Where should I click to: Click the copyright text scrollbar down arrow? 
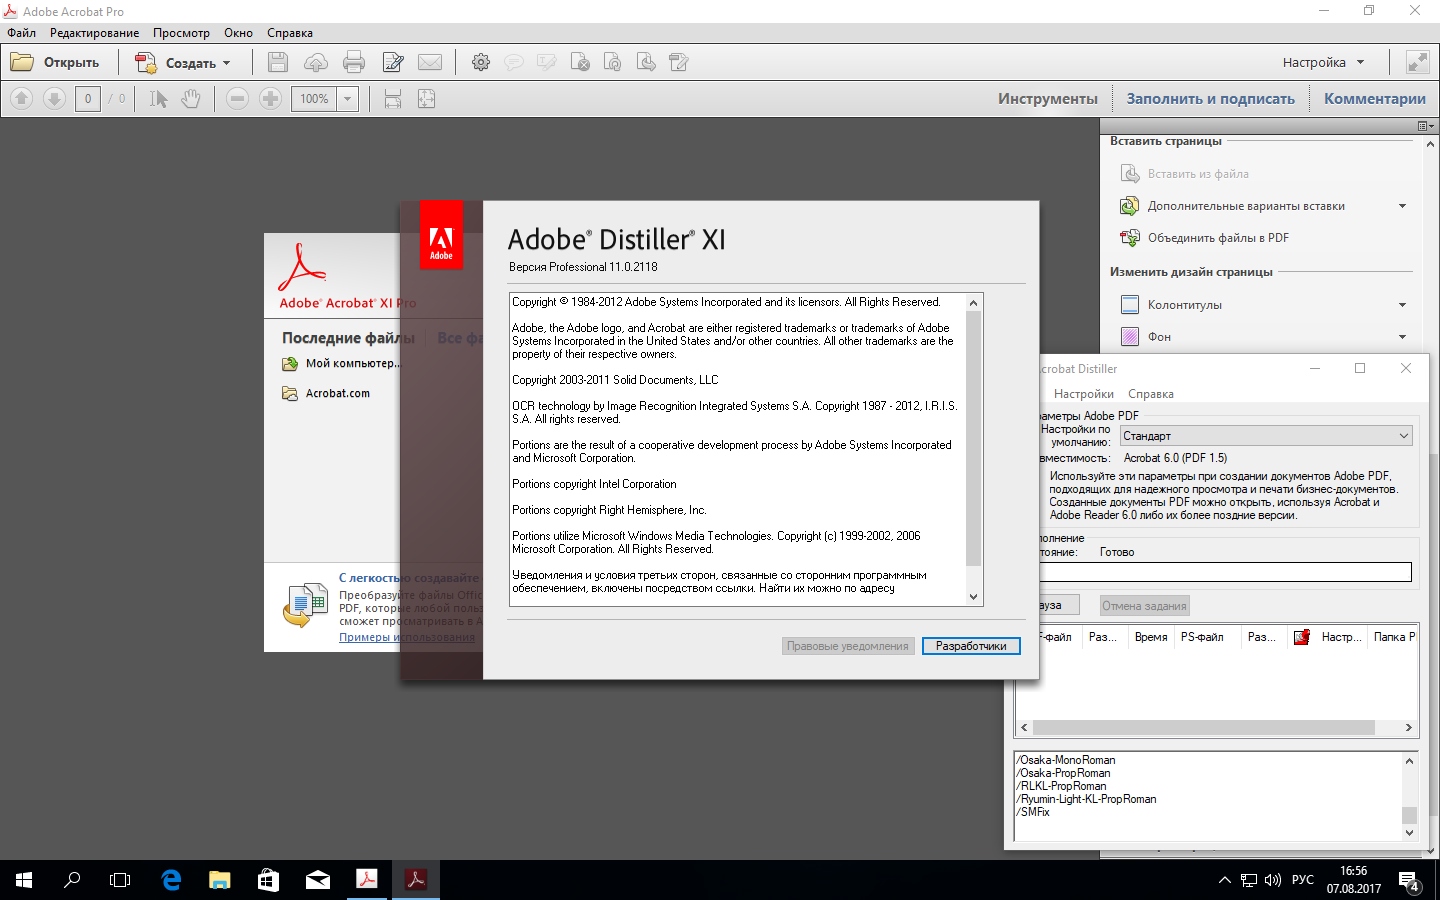click(x=973, y=597)
